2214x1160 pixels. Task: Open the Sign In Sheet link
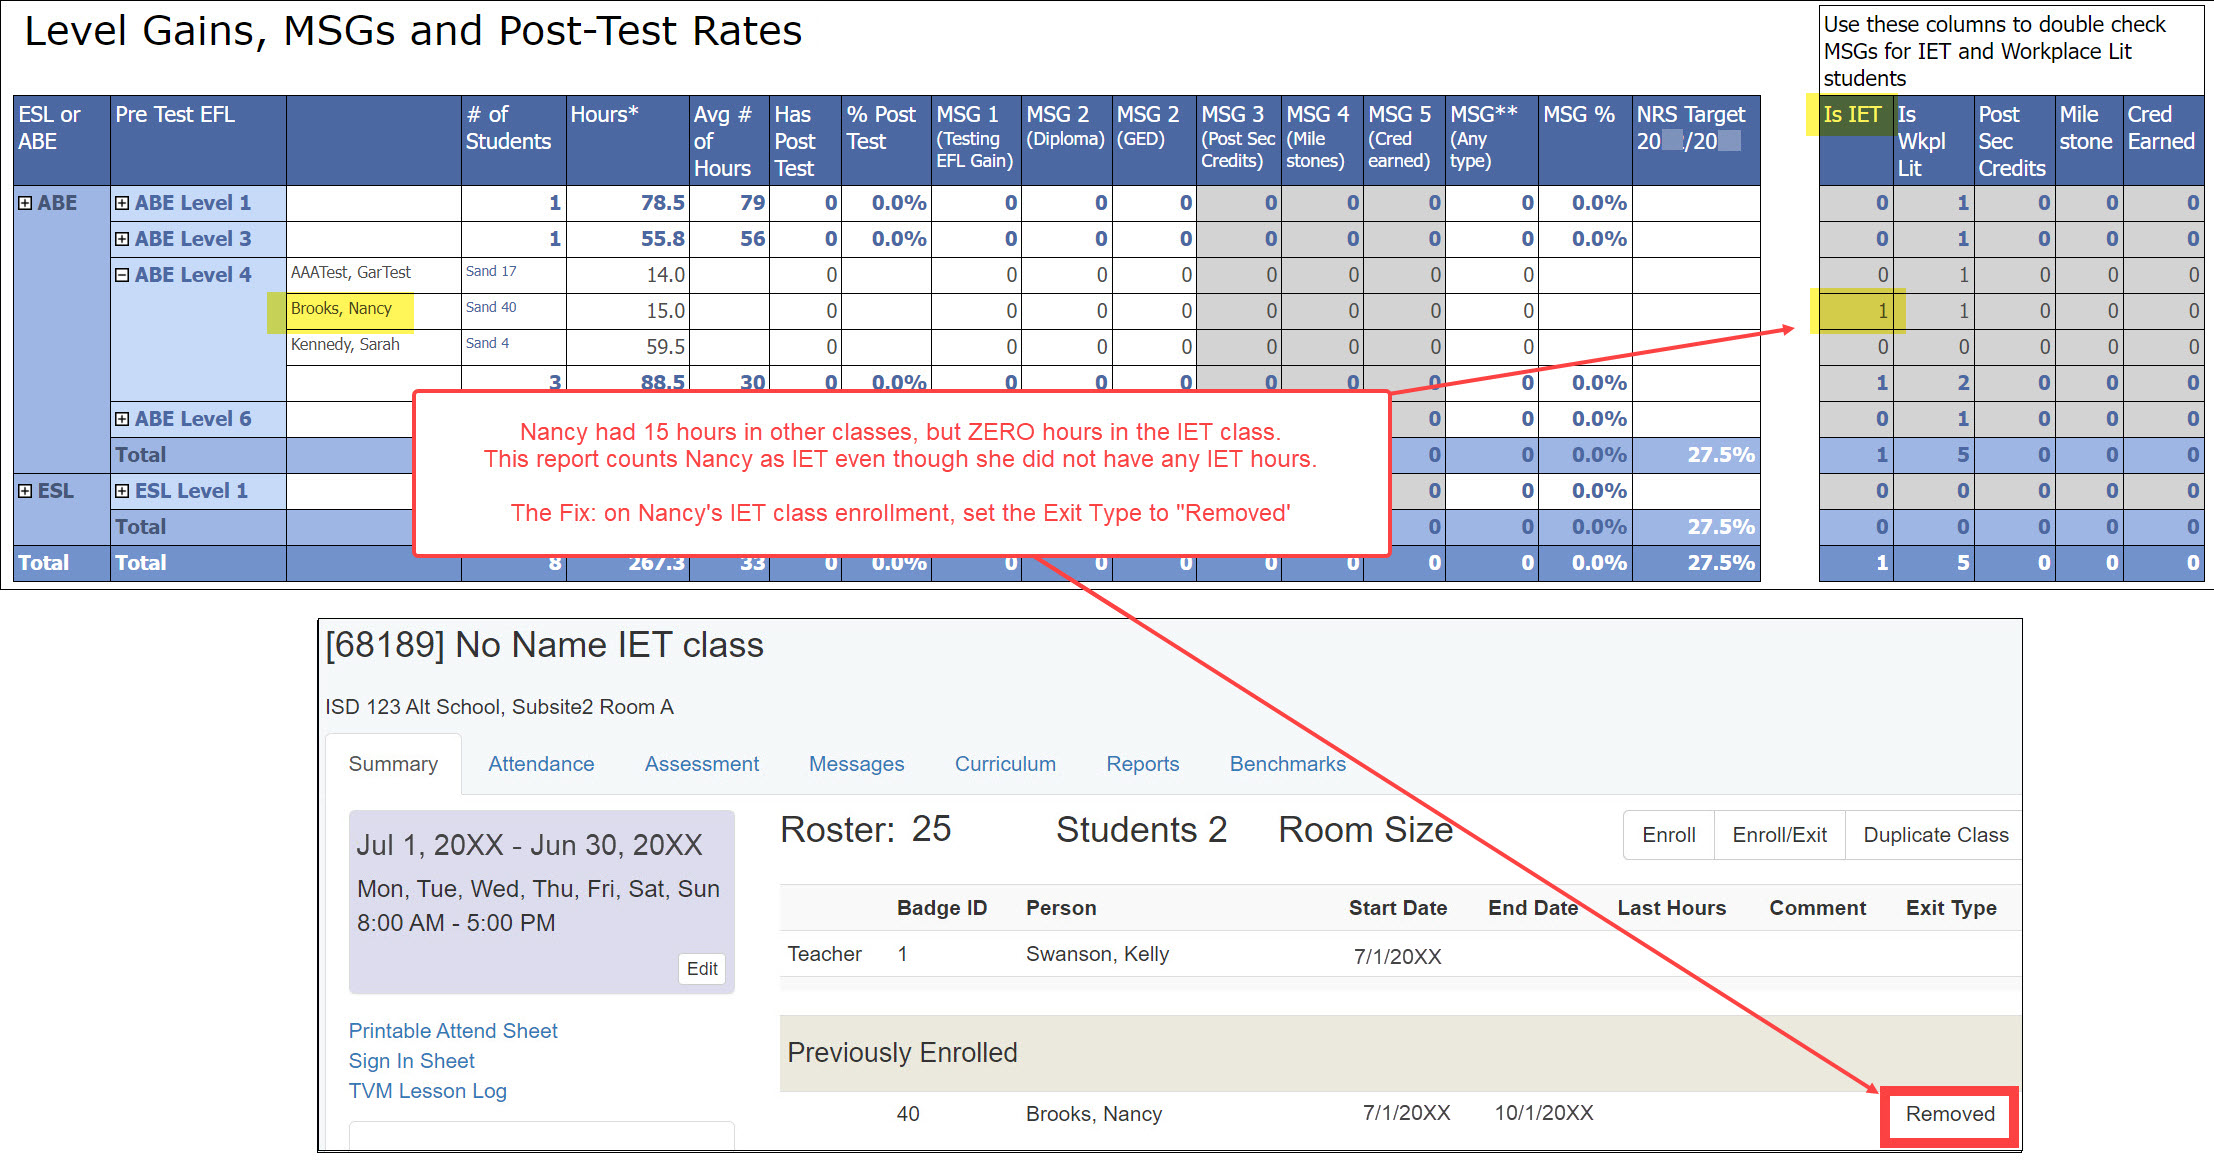411,1061
